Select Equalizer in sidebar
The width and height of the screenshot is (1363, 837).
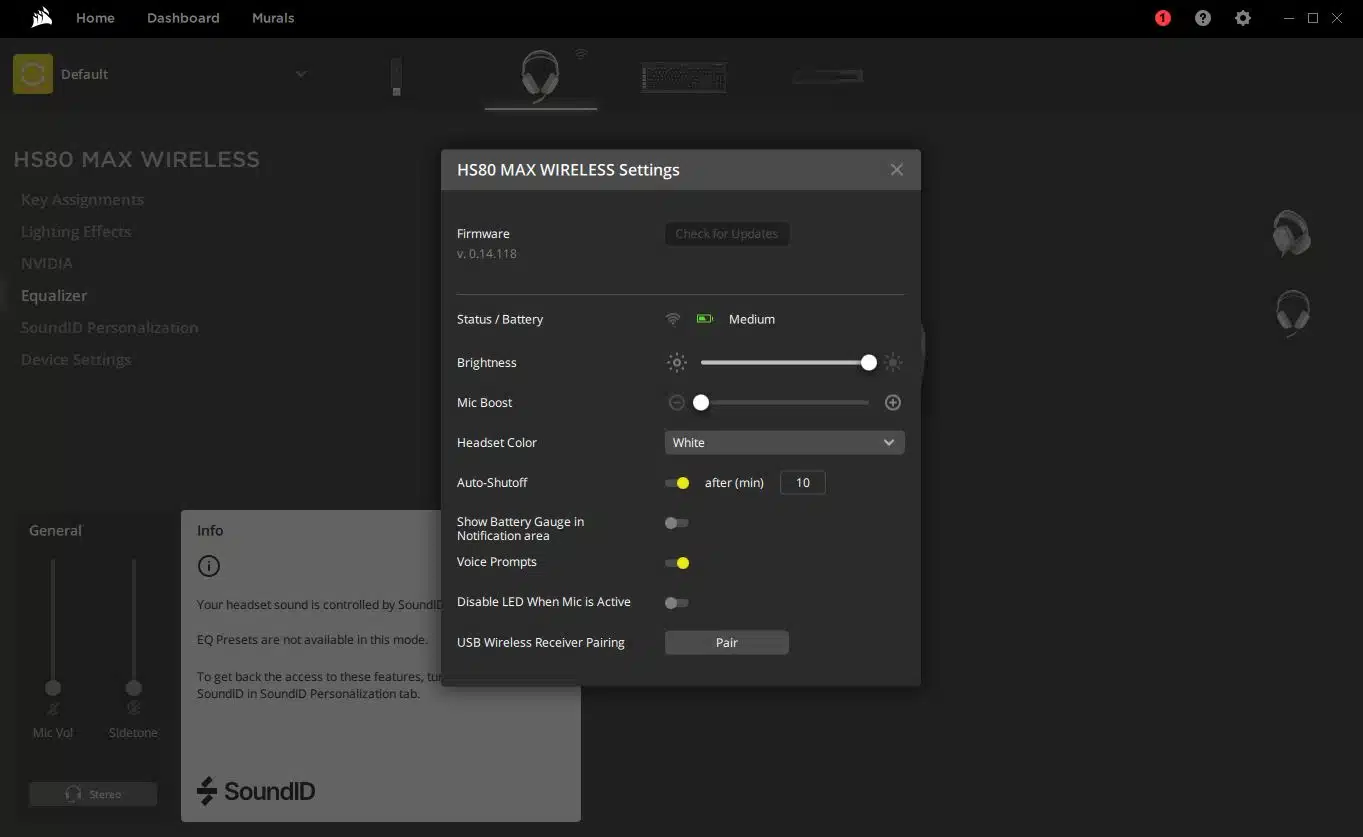coord(54,296)
